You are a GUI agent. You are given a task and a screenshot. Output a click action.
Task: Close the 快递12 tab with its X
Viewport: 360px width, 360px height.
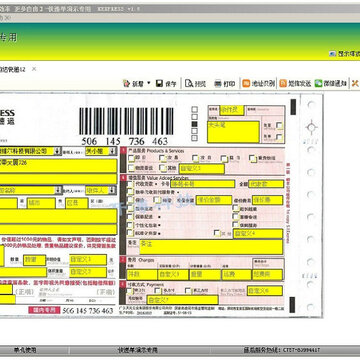(34, 69)
